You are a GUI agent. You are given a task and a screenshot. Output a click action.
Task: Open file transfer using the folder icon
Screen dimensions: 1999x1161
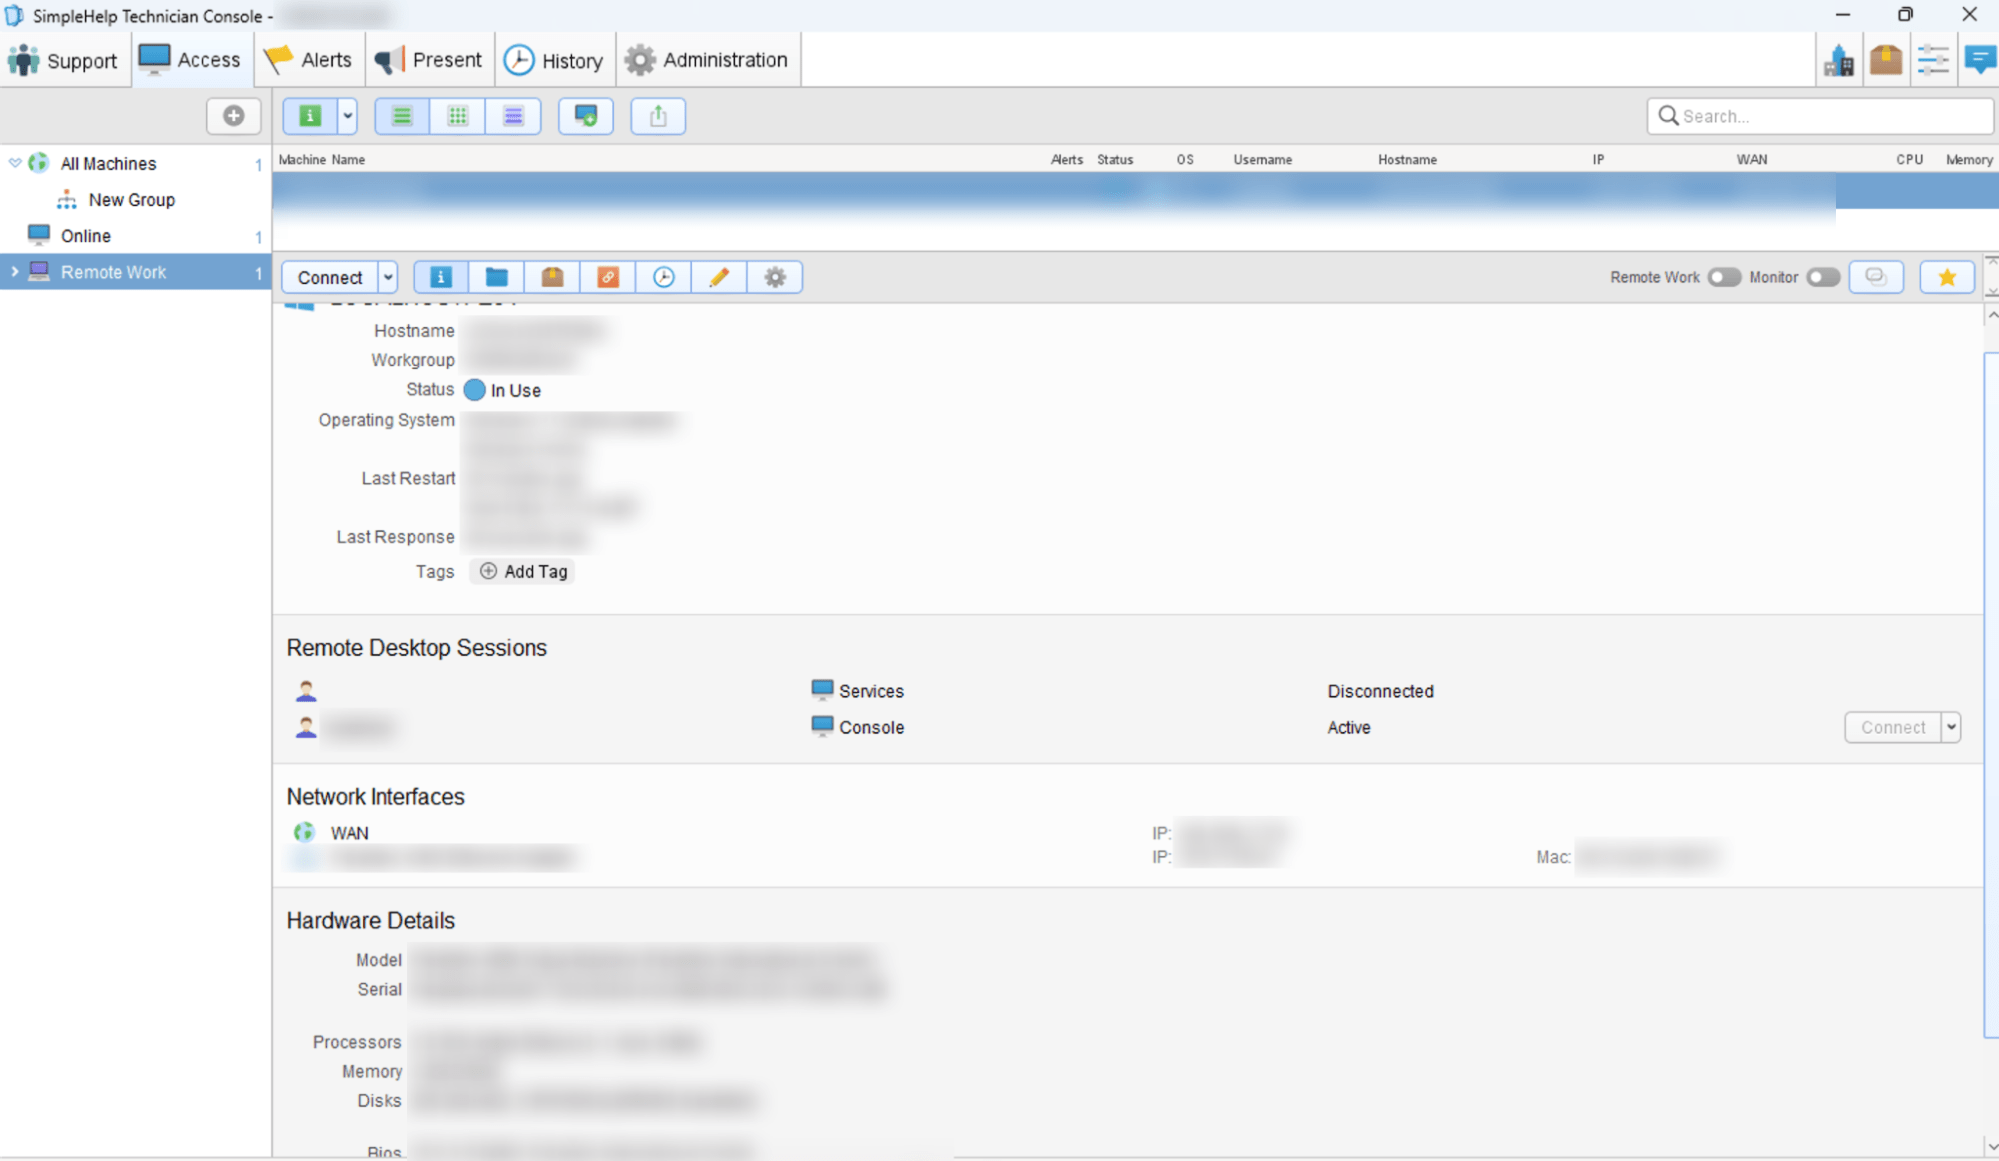click(x=496, y=276)
